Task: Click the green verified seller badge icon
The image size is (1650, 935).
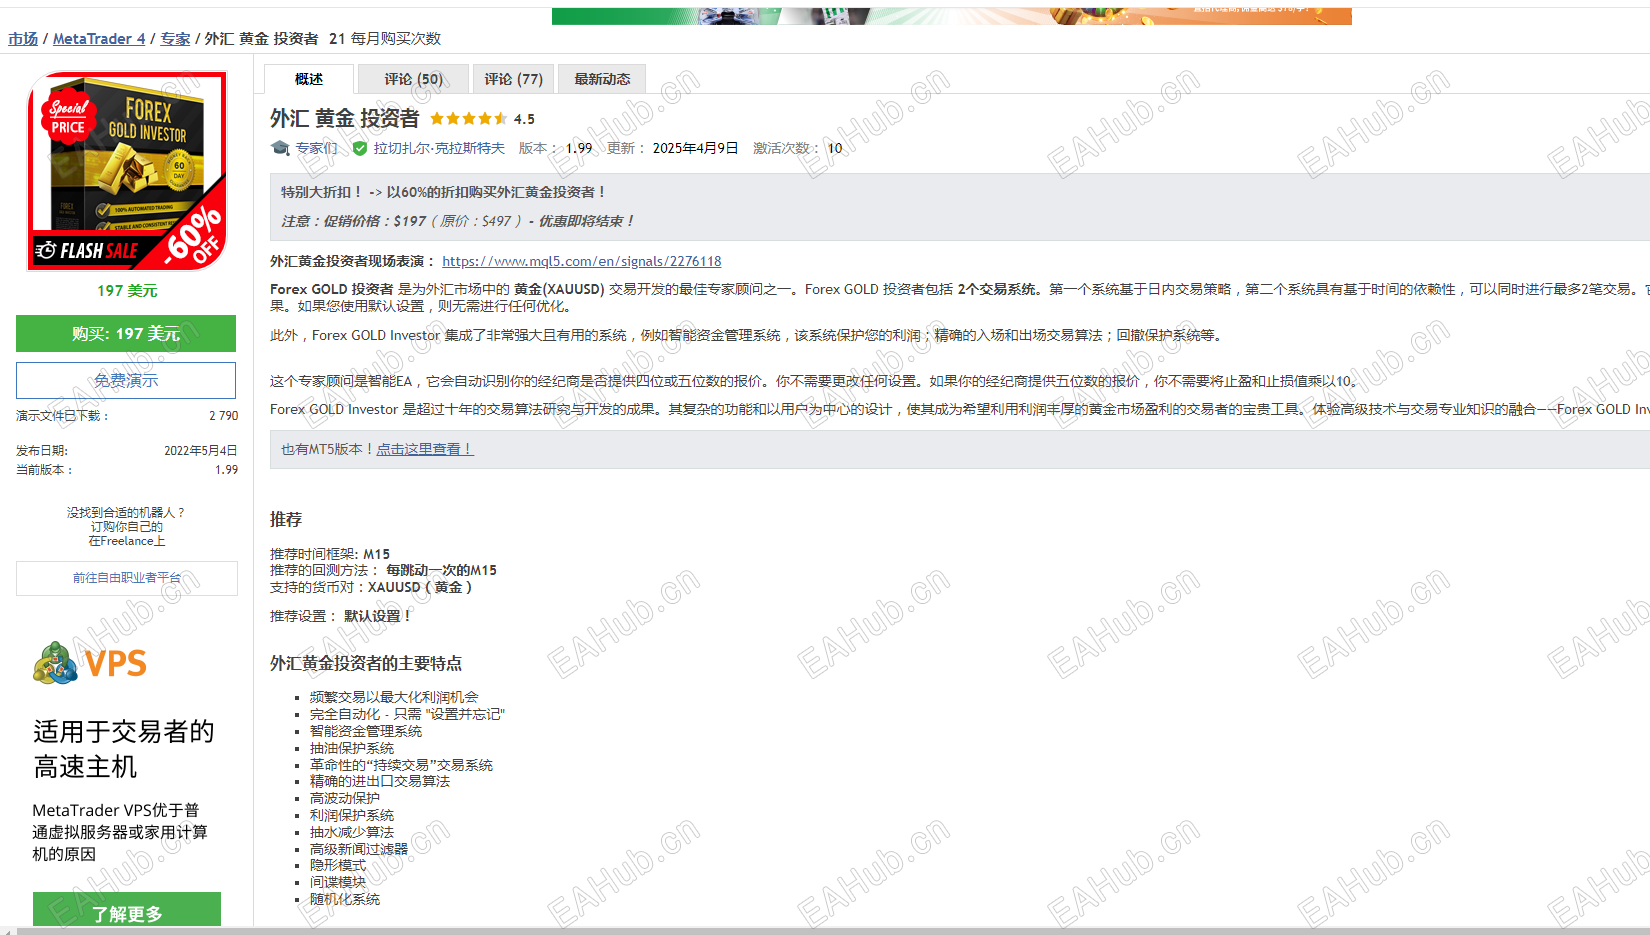Action: pos(360,148)
